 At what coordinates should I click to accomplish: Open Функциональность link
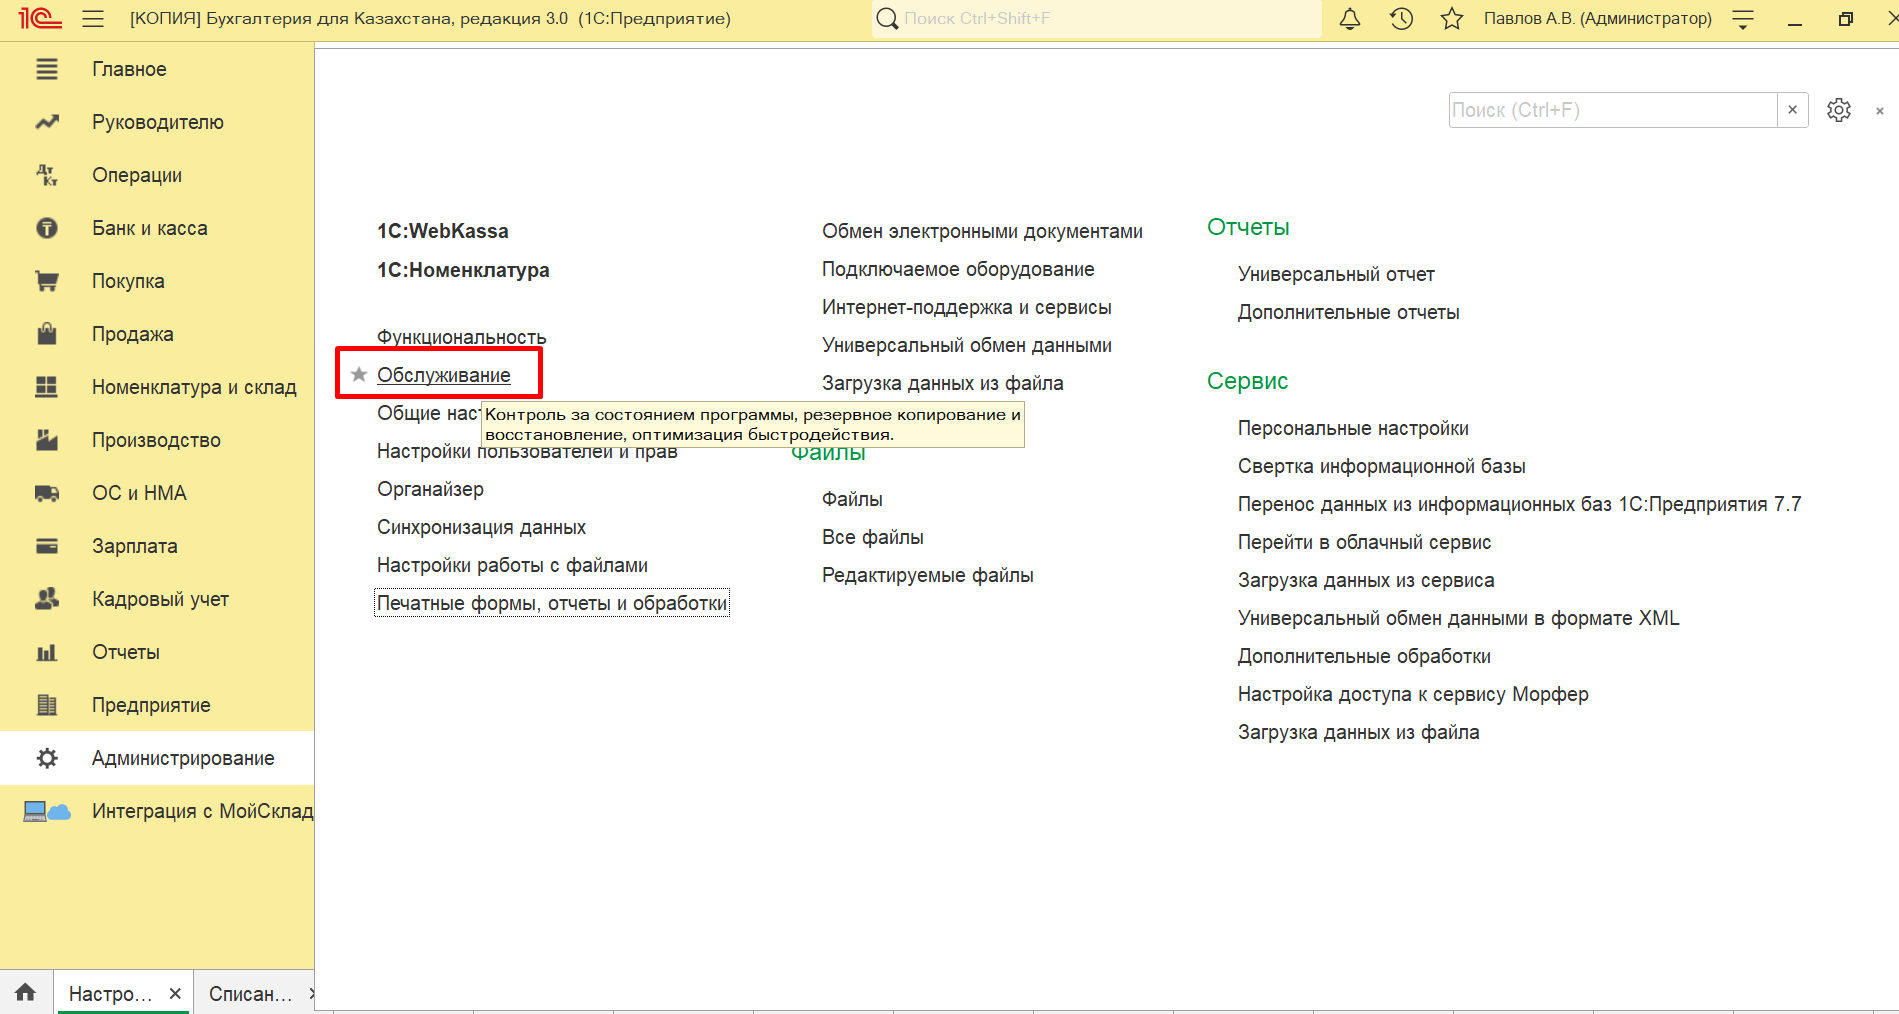tap(462, 337)
